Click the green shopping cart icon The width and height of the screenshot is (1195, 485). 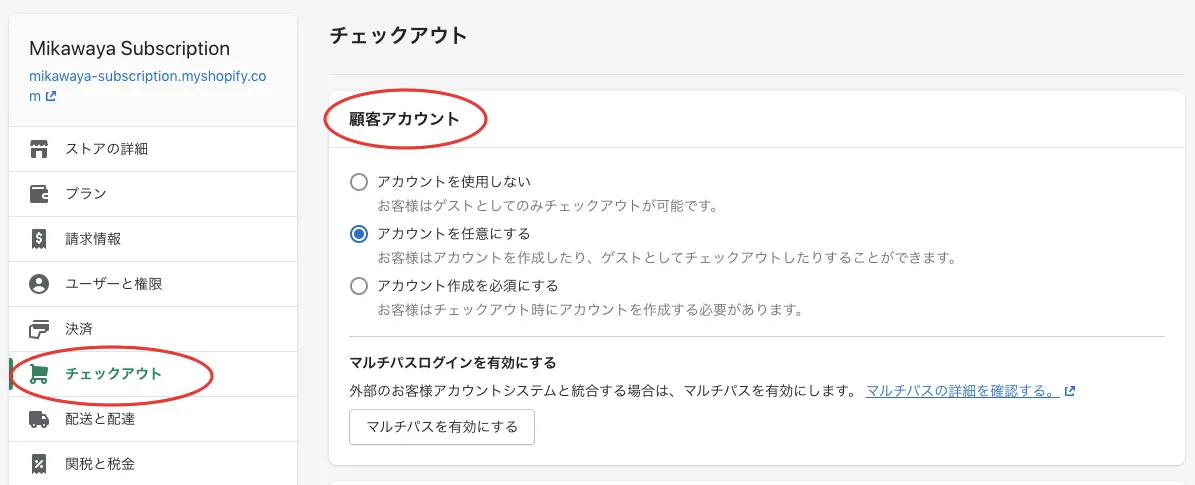point(40,374)
